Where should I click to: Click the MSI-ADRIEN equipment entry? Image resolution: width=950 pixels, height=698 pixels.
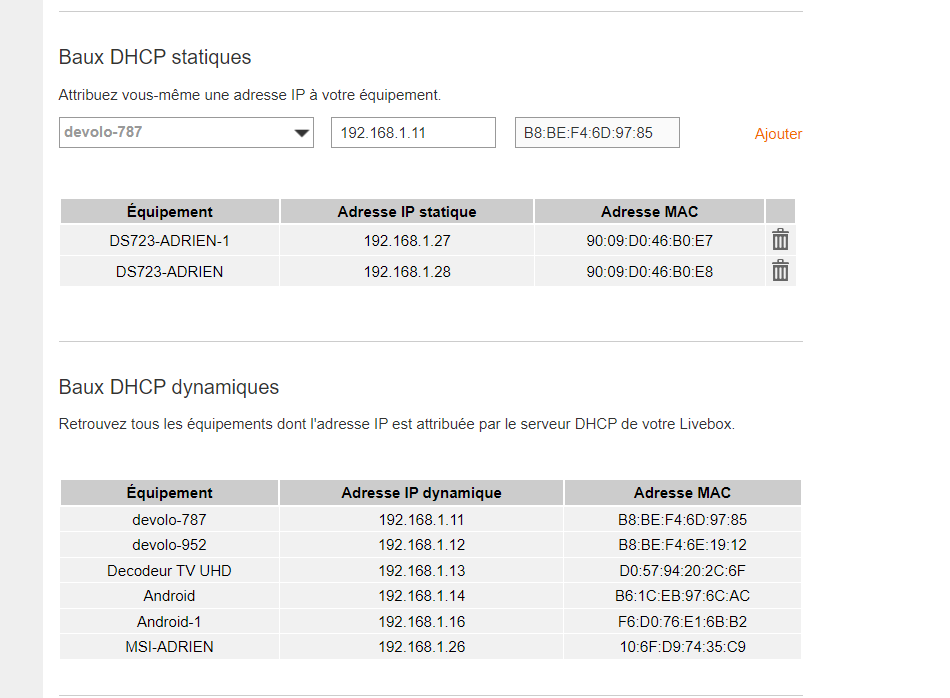[x=170, y=646]
